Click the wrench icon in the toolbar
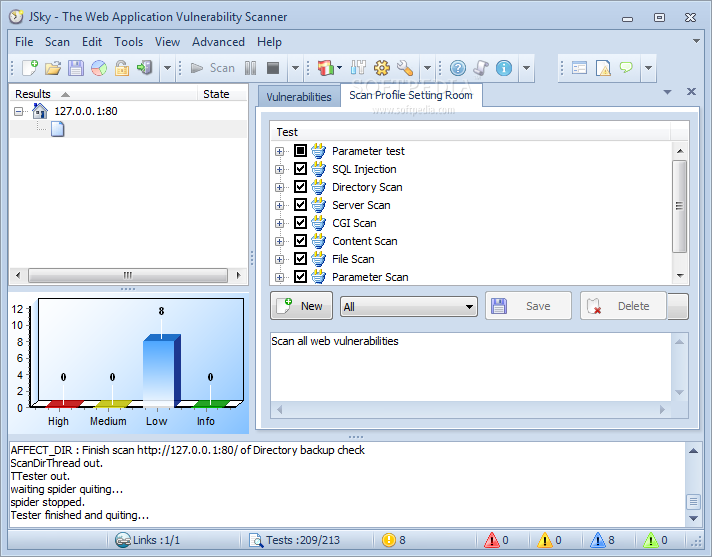 click(x=405, y=68)
